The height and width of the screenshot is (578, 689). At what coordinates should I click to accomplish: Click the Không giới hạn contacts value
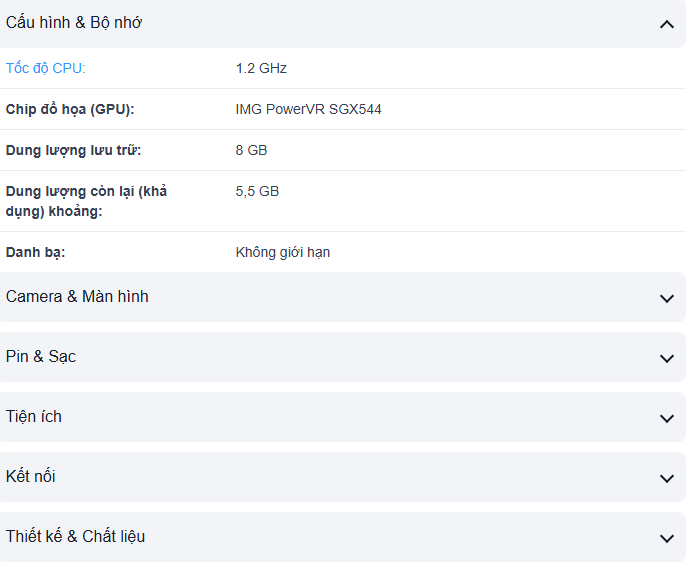(x=283, y=252)
